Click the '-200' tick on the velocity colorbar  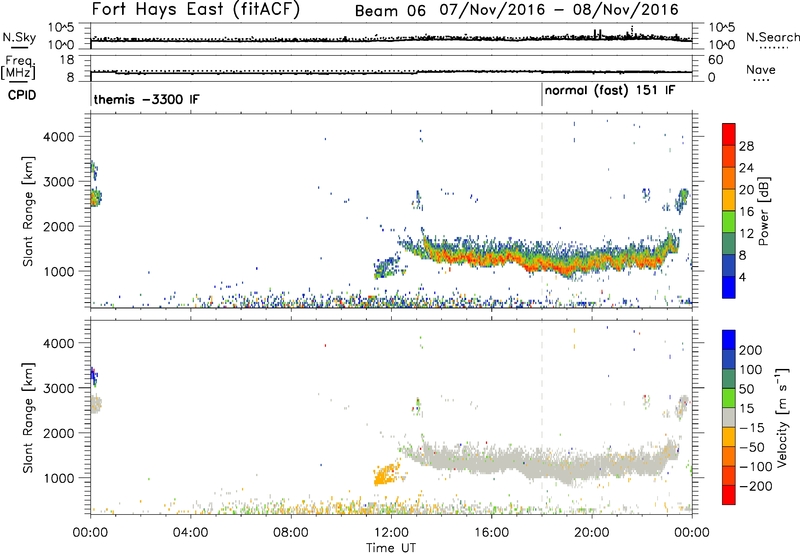tap(756, 486)
